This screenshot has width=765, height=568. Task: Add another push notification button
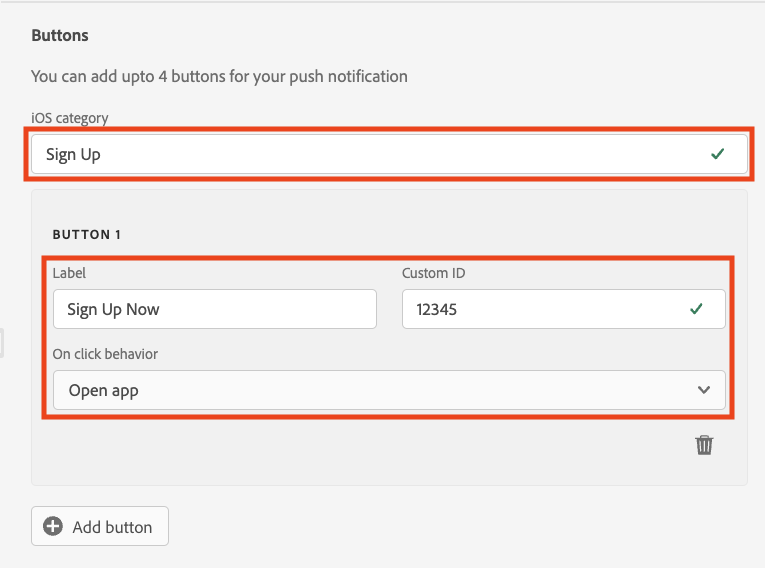click(100, 526)
